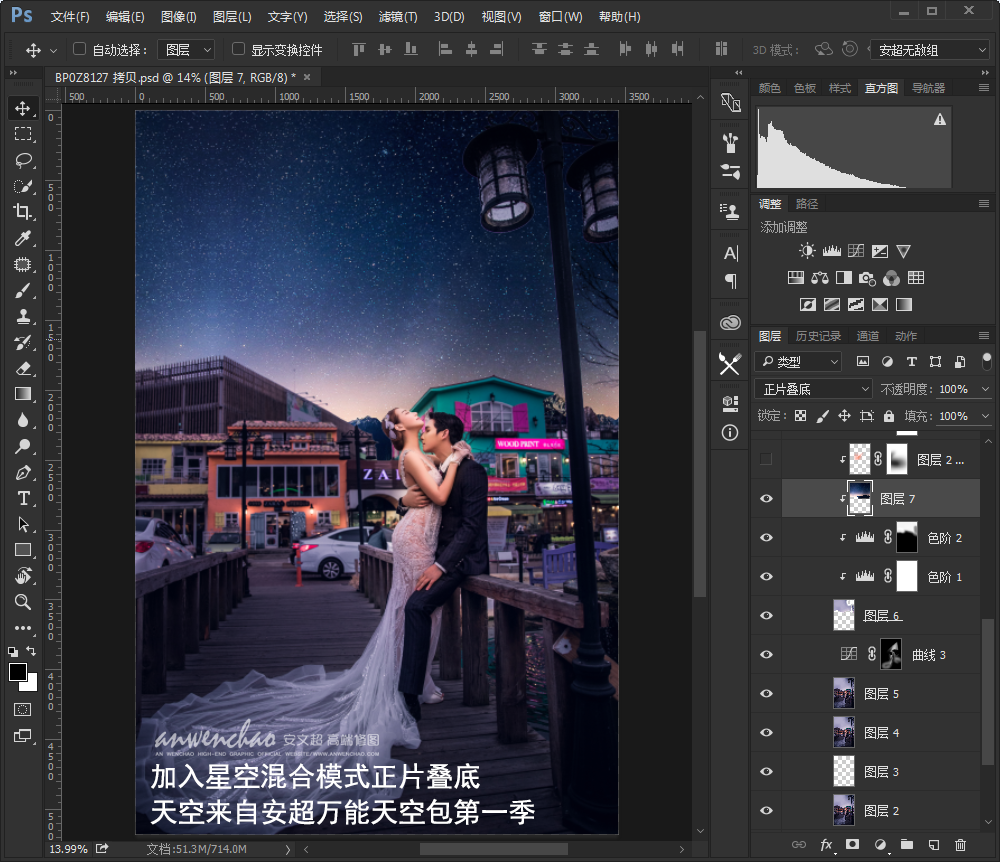Click foreground black color swatch

click(x=18, y=672)
